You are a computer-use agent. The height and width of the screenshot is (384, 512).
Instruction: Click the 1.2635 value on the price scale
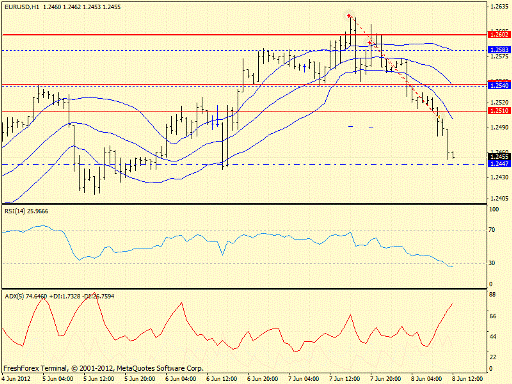coord(499,6)
